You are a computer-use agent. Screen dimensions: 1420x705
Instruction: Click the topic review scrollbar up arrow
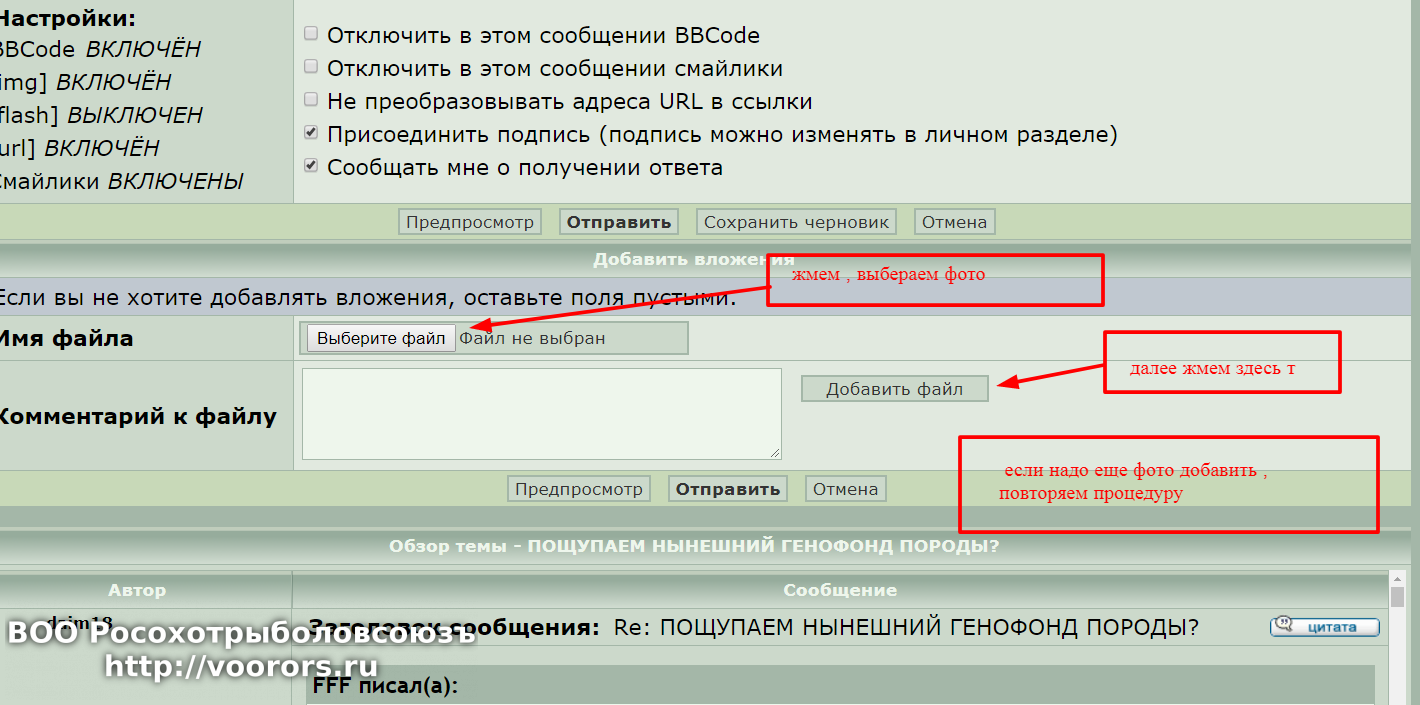tap(1397, 579)
